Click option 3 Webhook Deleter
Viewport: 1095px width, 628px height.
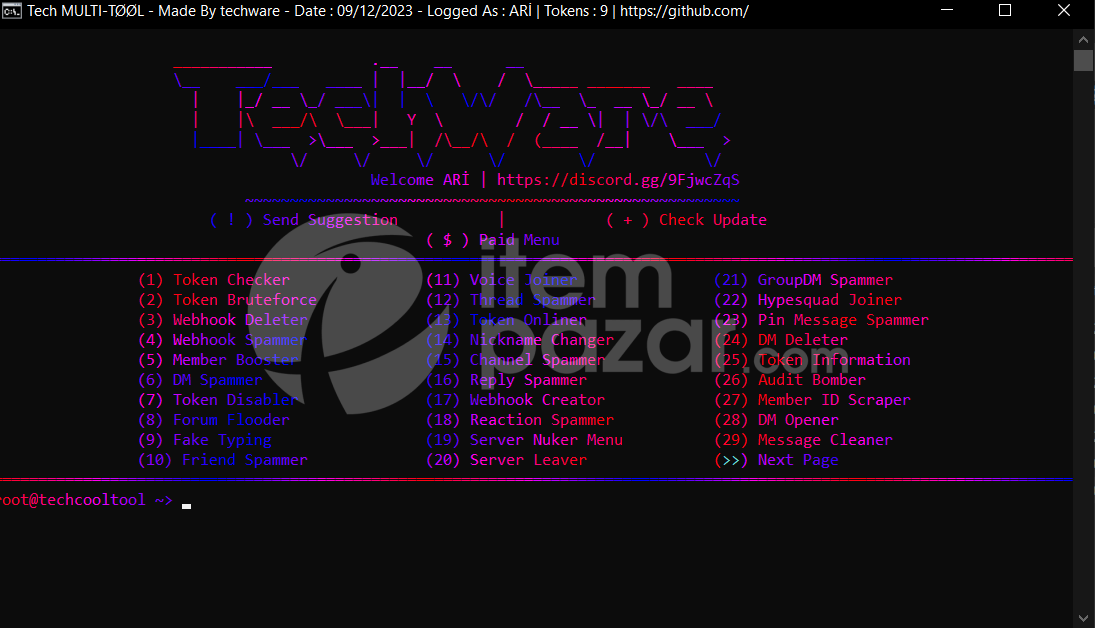point(223,320)
